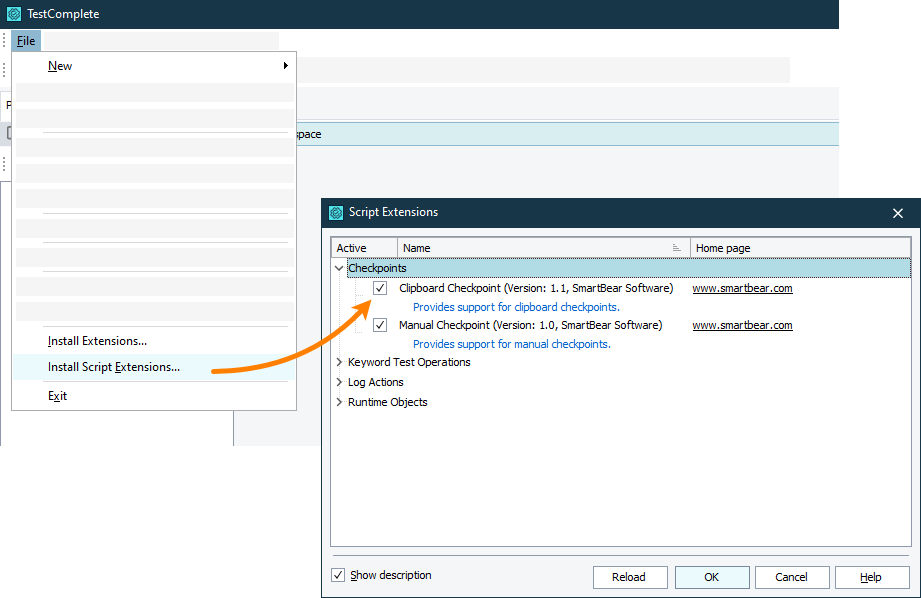Select Install Extensions from the File menu
Viewport: 921px width, 598px height.
[x=97, y=341]
